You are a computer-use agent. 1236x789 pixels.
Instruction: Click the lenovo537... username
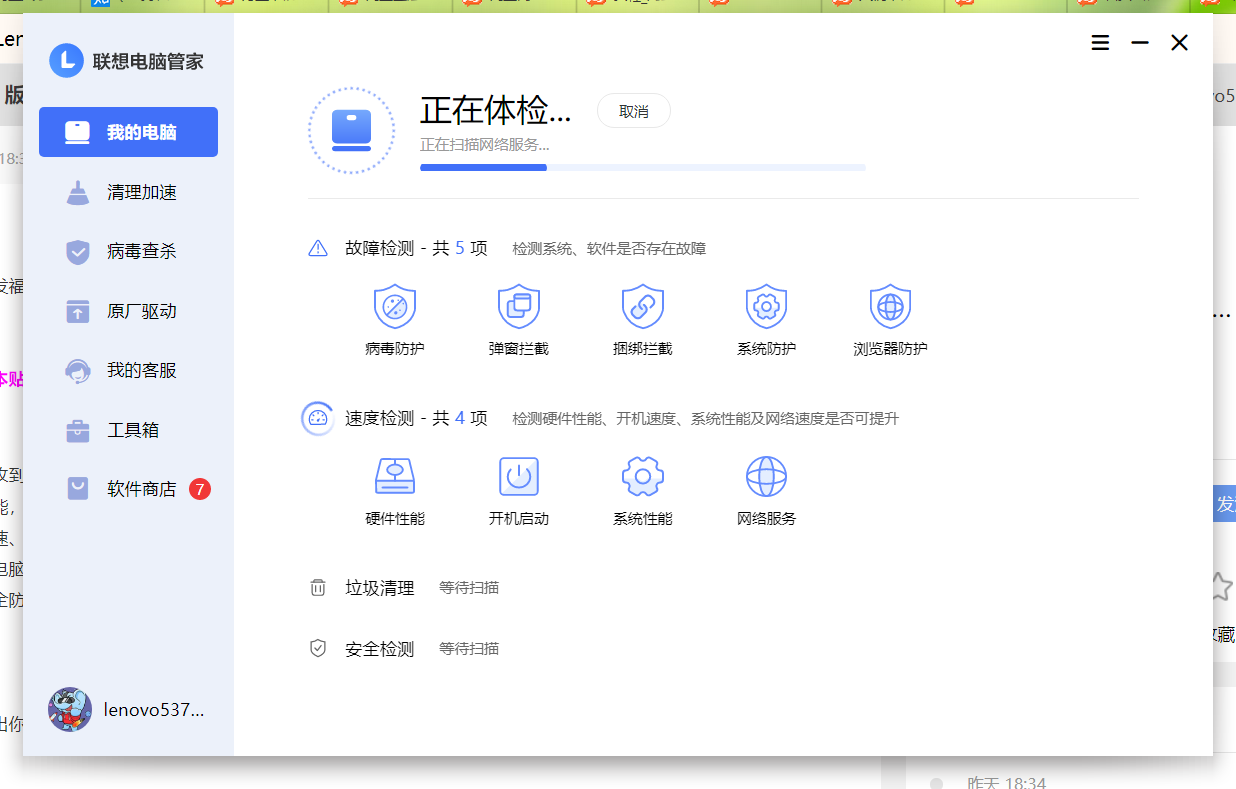(x=154, y=710)
